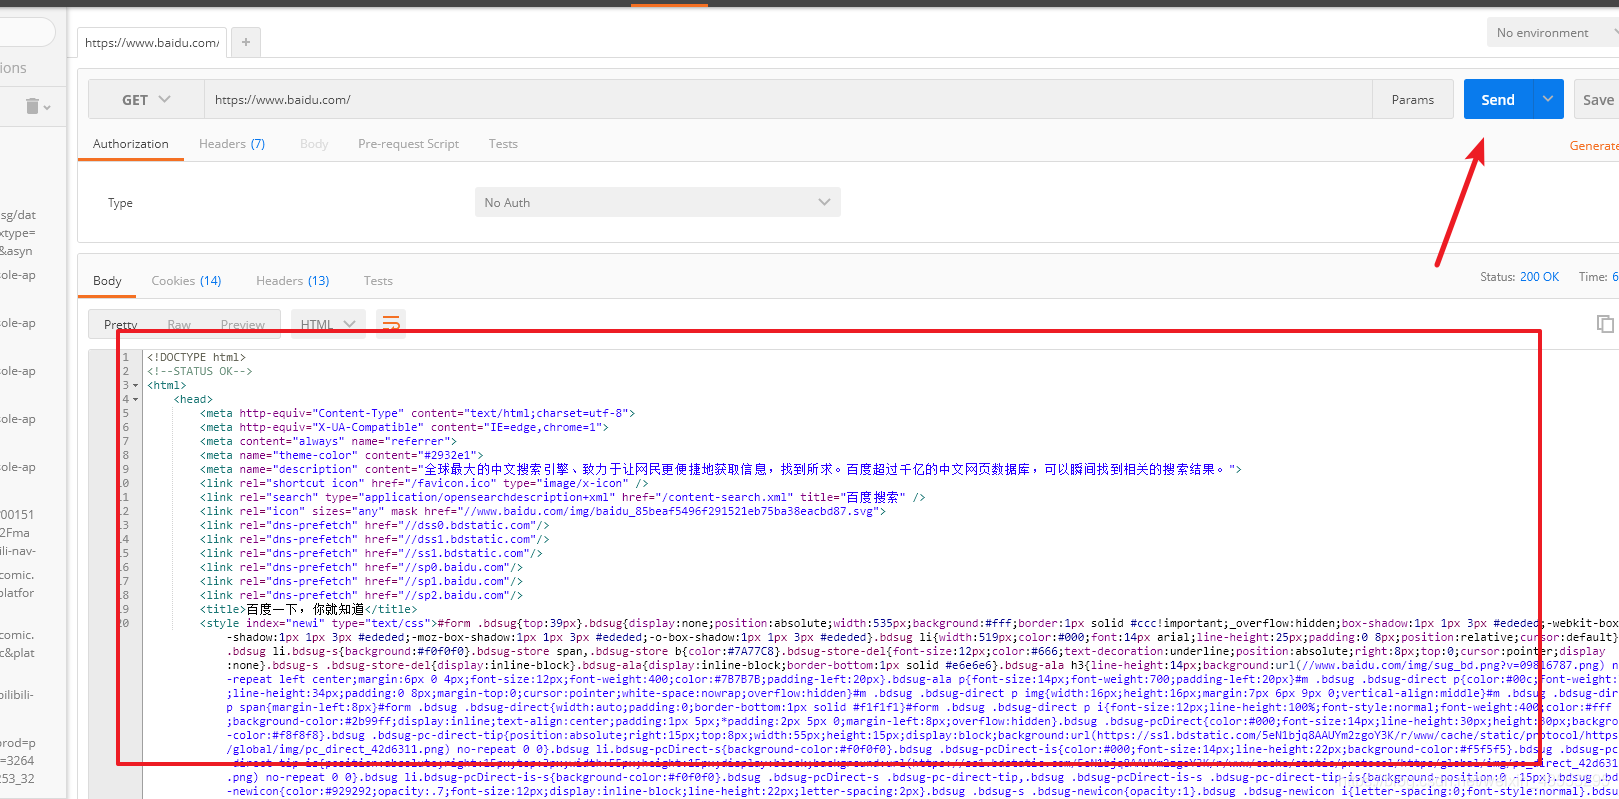Click the <!--STATUS OK--> comment line
1619x799 pixels.
199,371
